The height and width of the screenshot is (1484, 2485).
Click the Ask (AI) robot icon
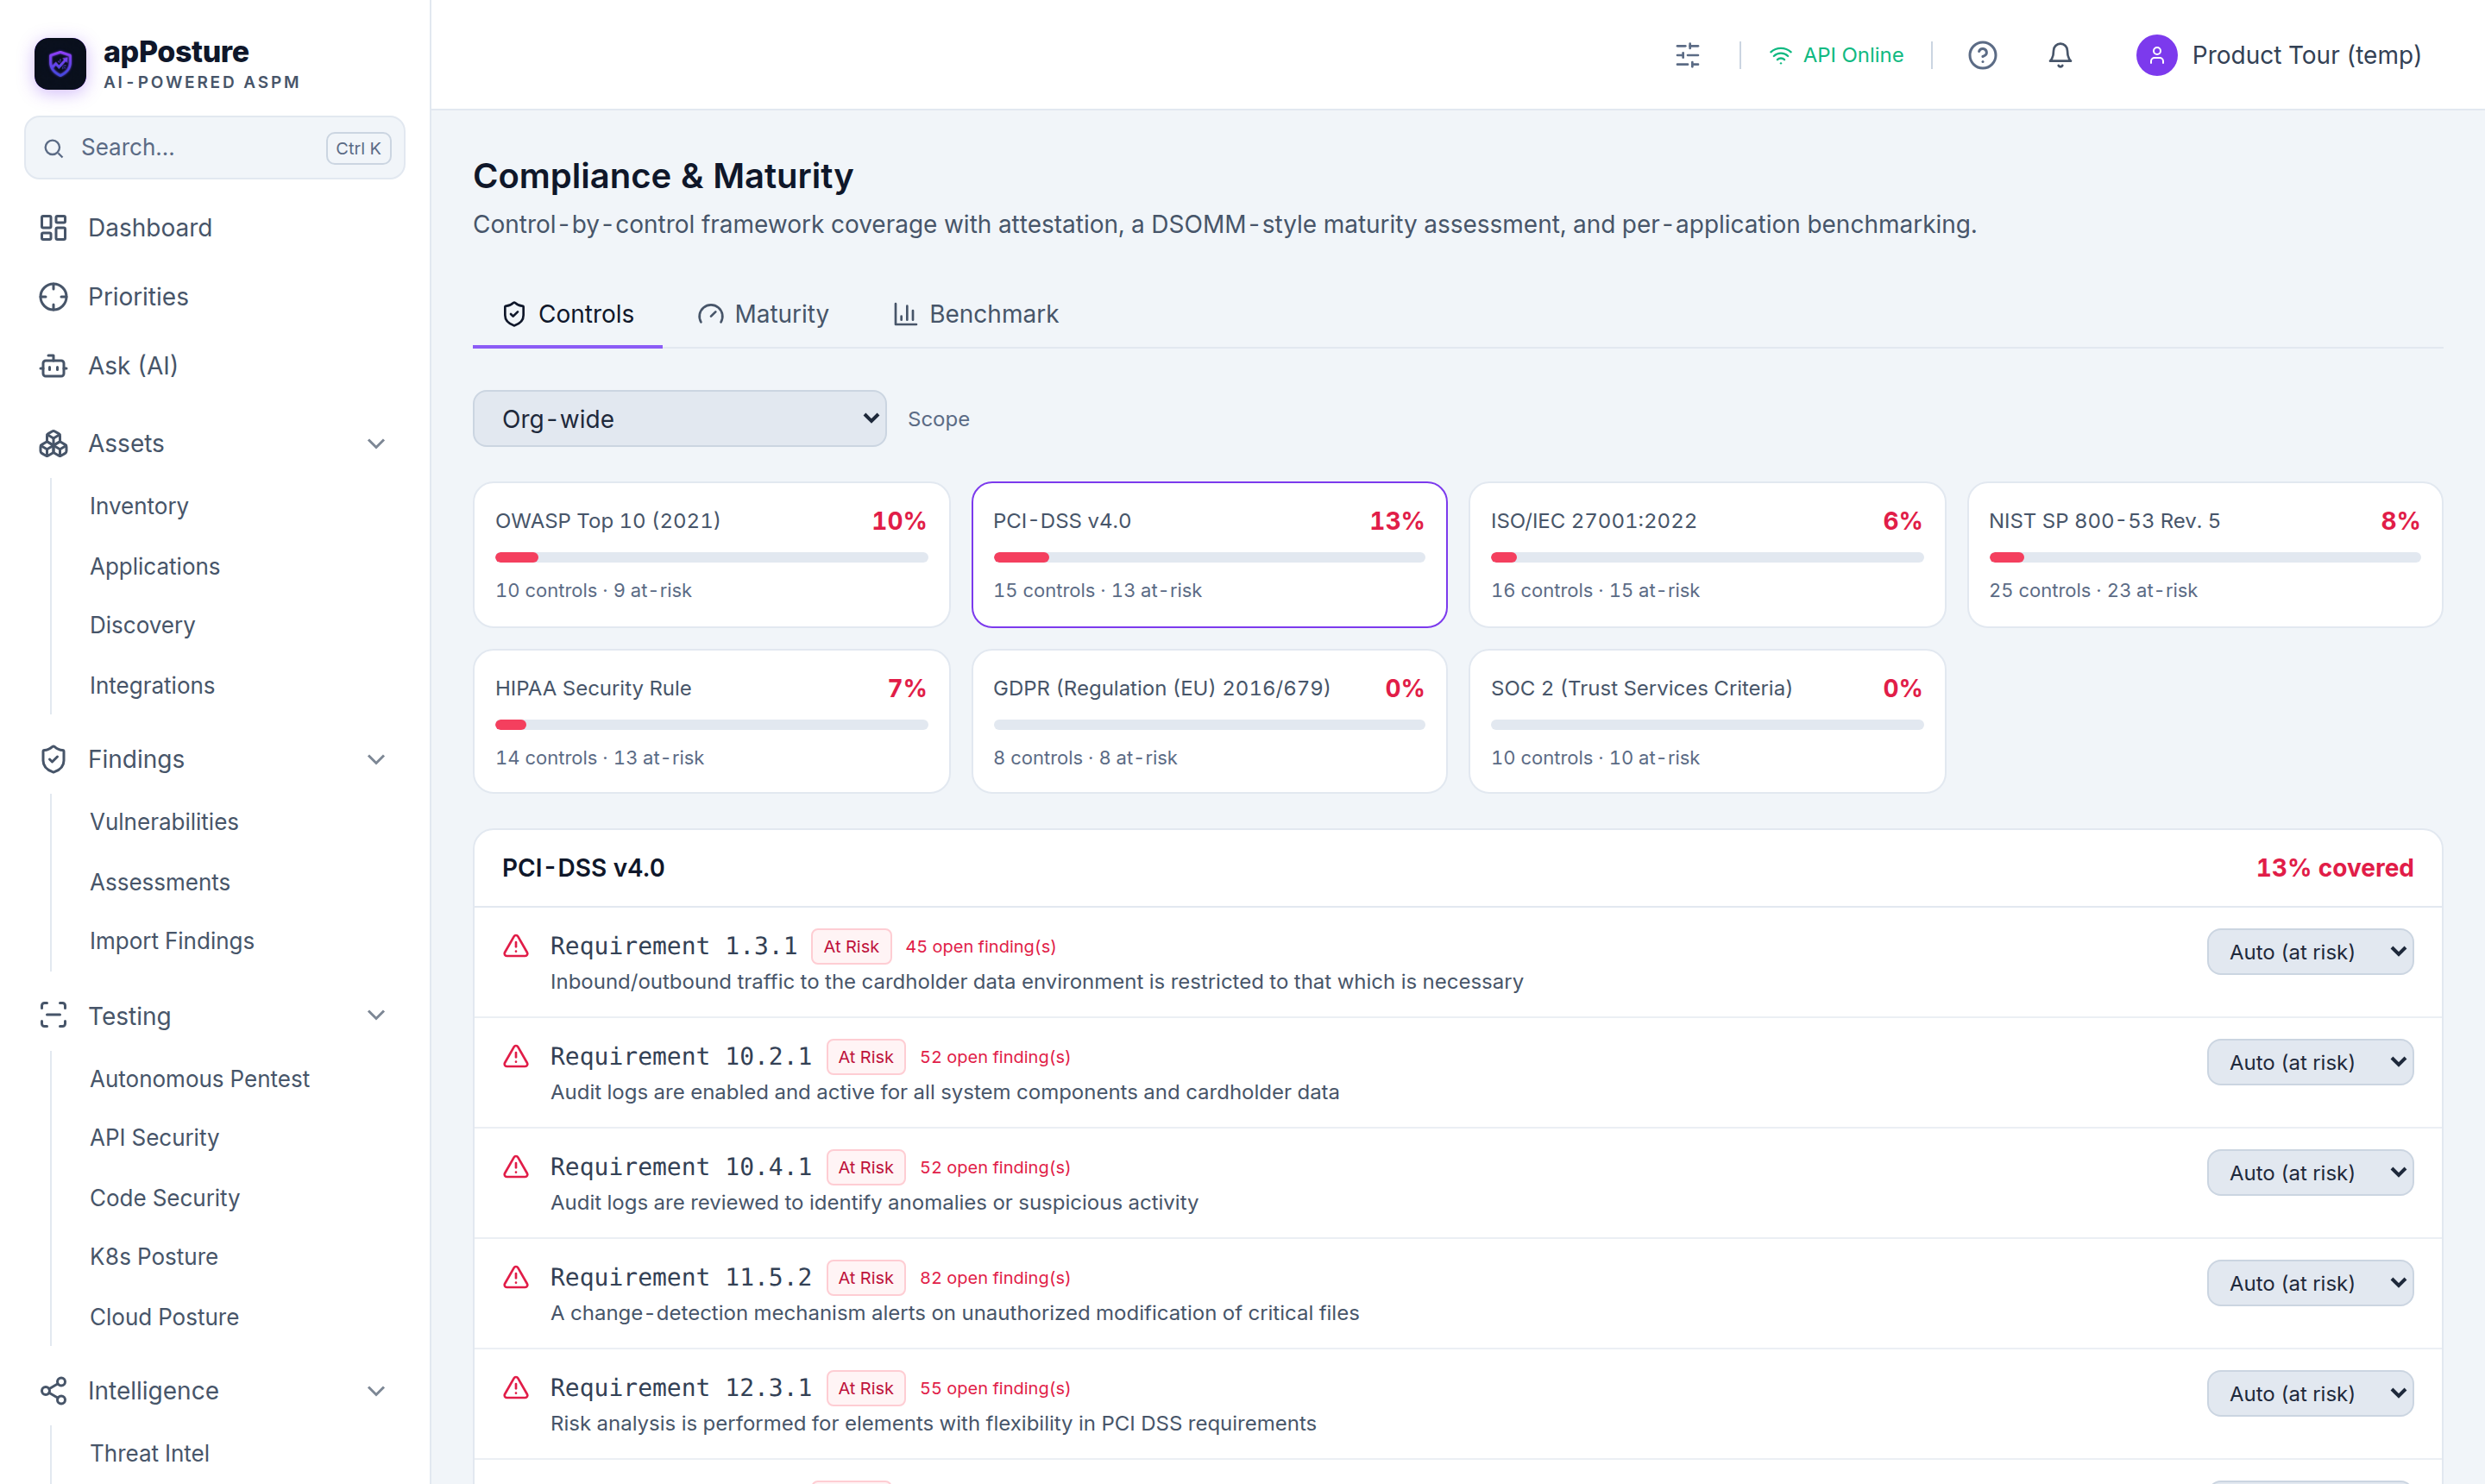tap(53, 366)
